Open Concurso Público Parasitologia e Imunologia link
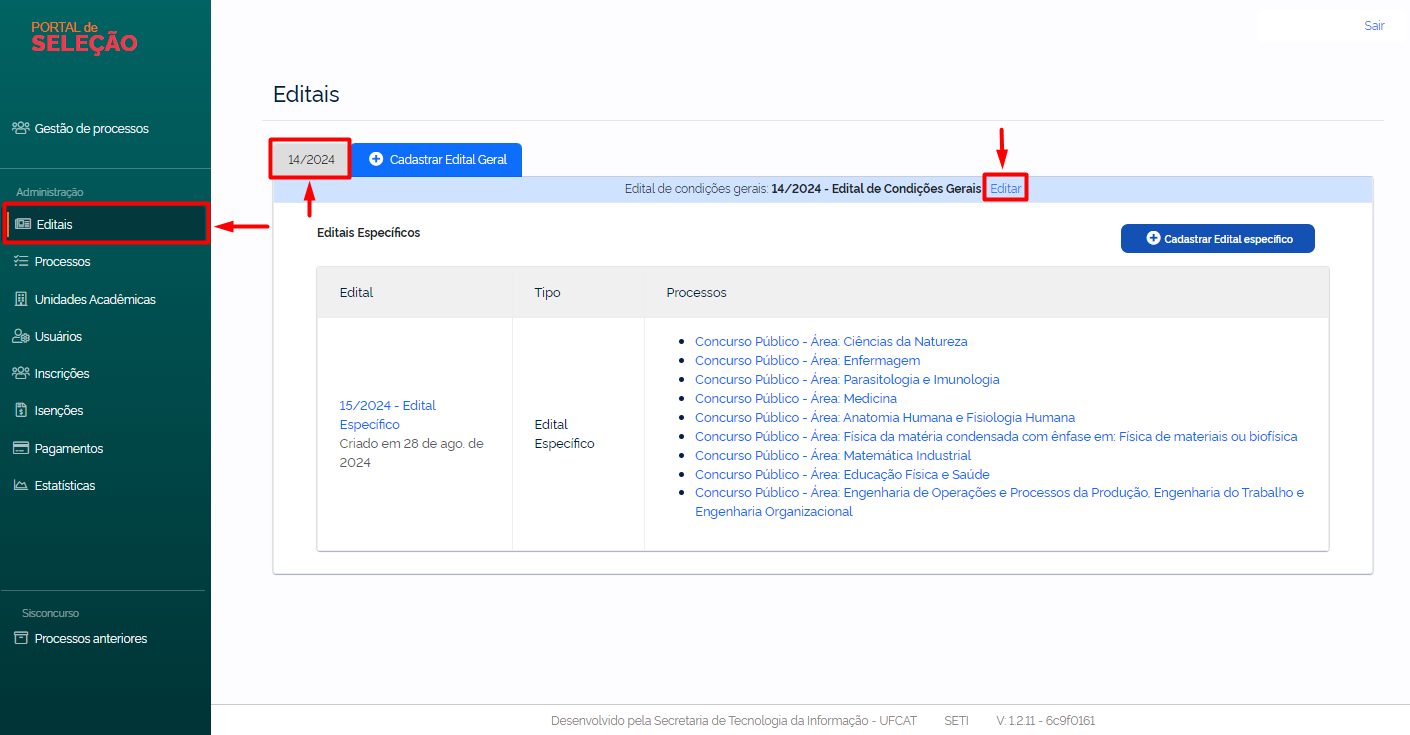 coord(847,379)
